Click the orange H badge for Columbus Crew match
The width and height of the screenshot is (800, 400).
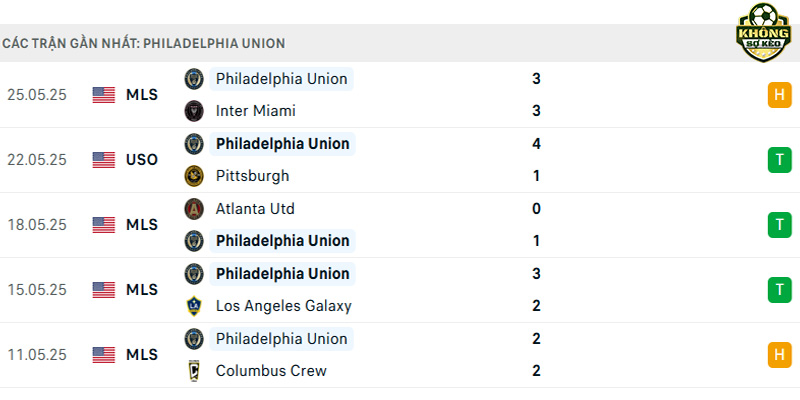pyautogui.click(x=779, y=355)
